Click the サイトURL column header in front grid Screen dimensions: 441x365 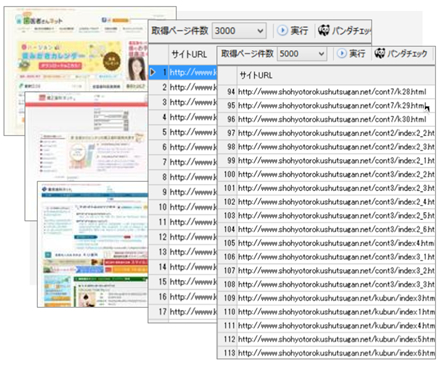click(x=256, y=76)
